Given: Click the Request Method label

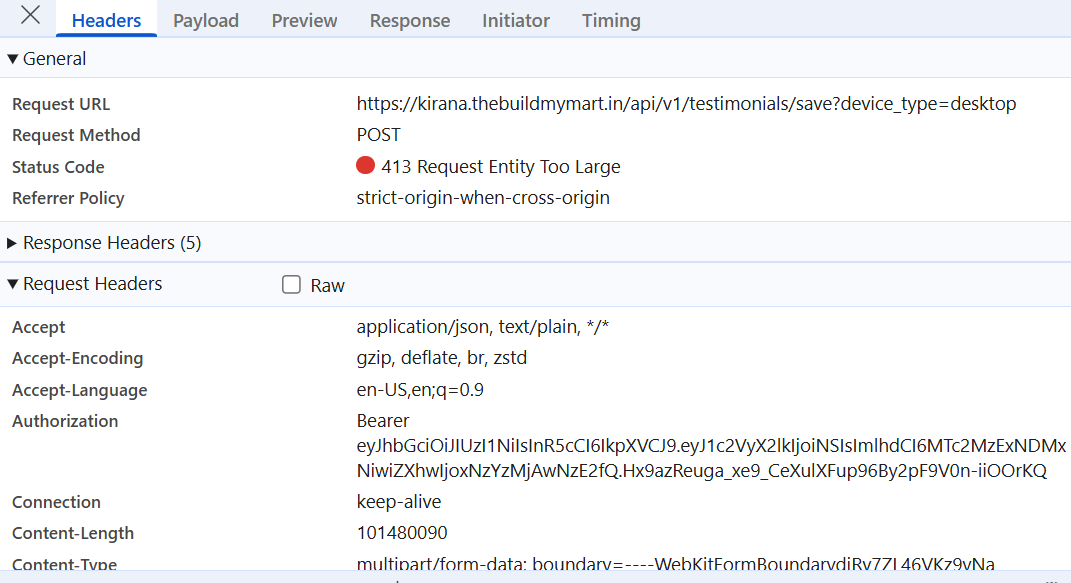Looking at the screenshot, I should tap(76, 135).
